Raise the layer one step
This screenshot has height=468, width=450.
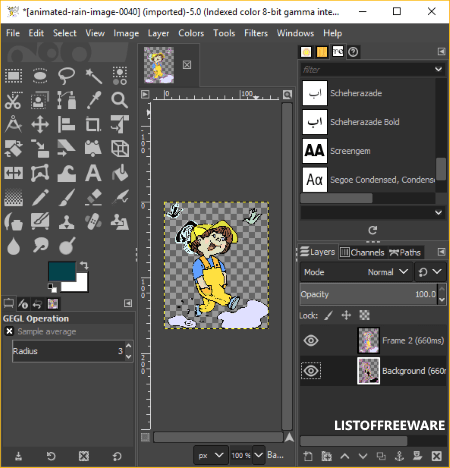[x=345, y=456]
